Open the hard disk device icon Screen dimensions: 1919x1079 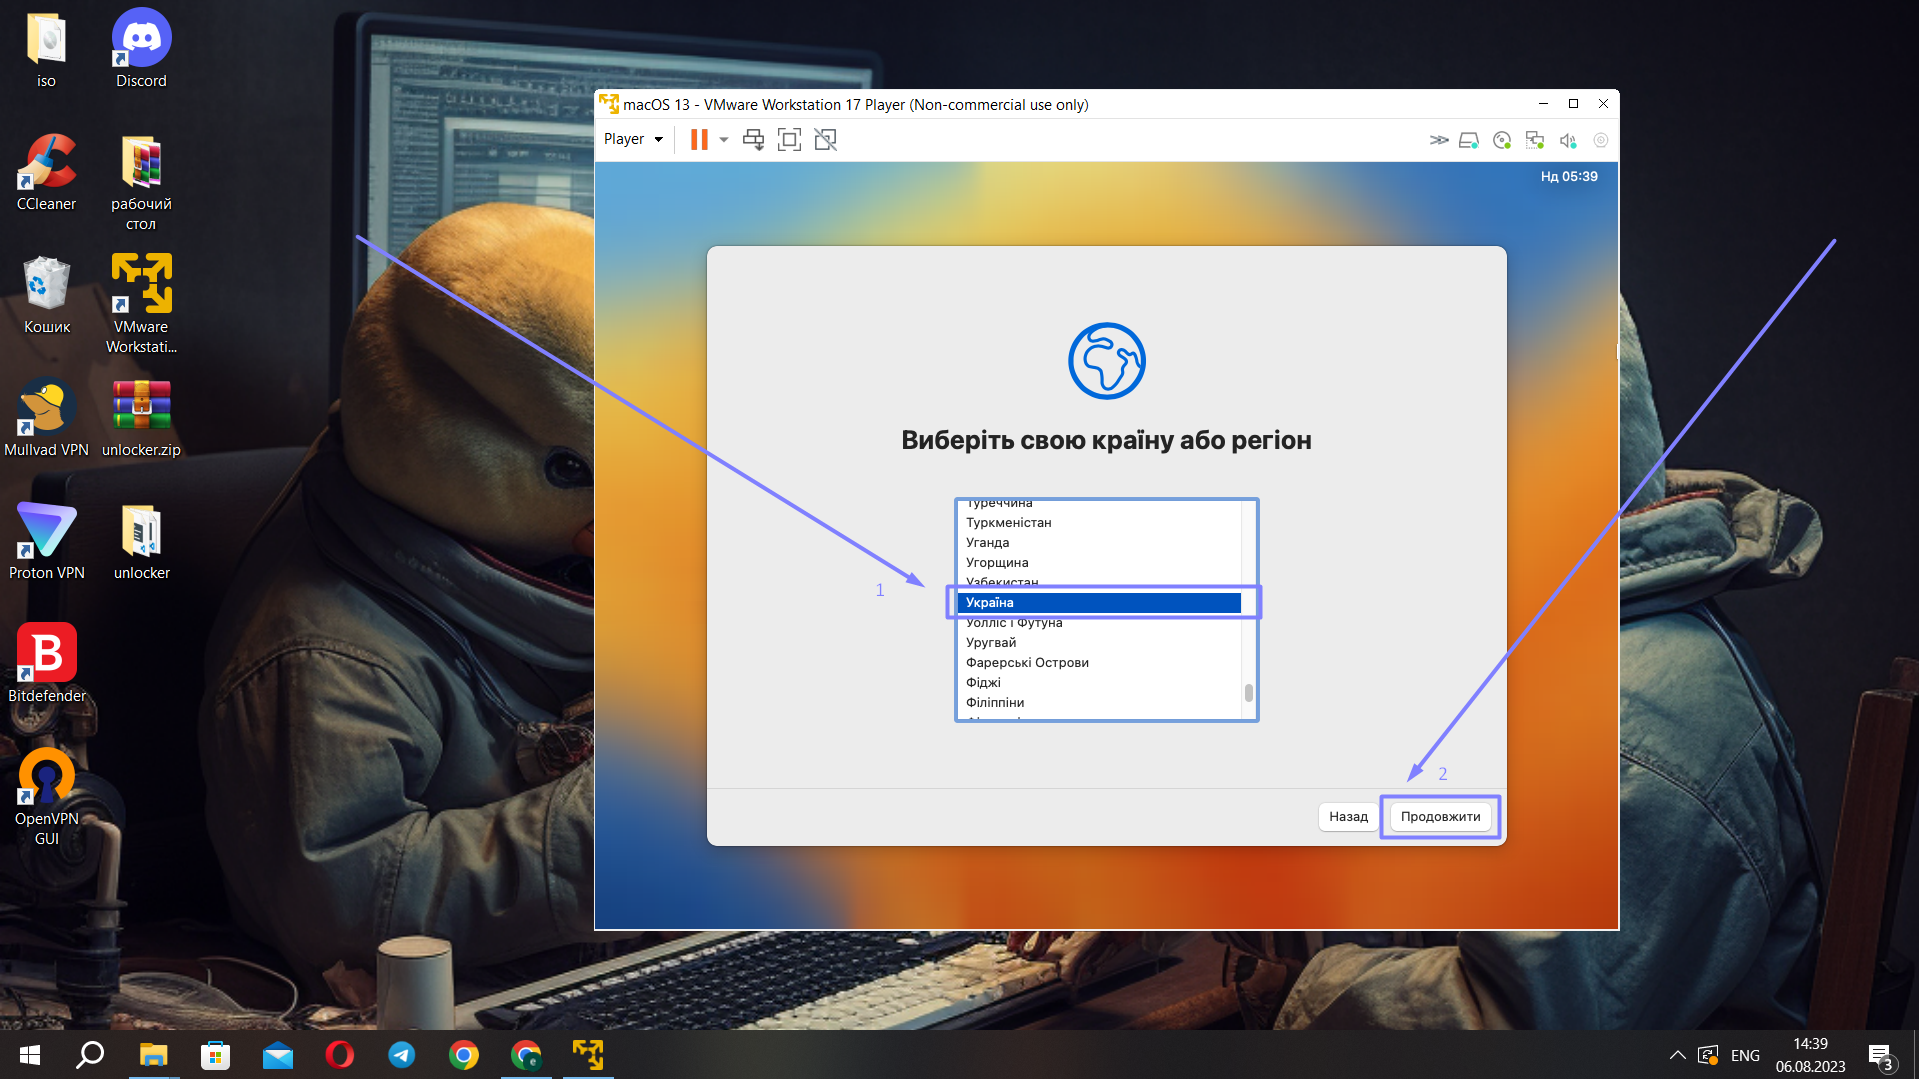click(1468, 140)
